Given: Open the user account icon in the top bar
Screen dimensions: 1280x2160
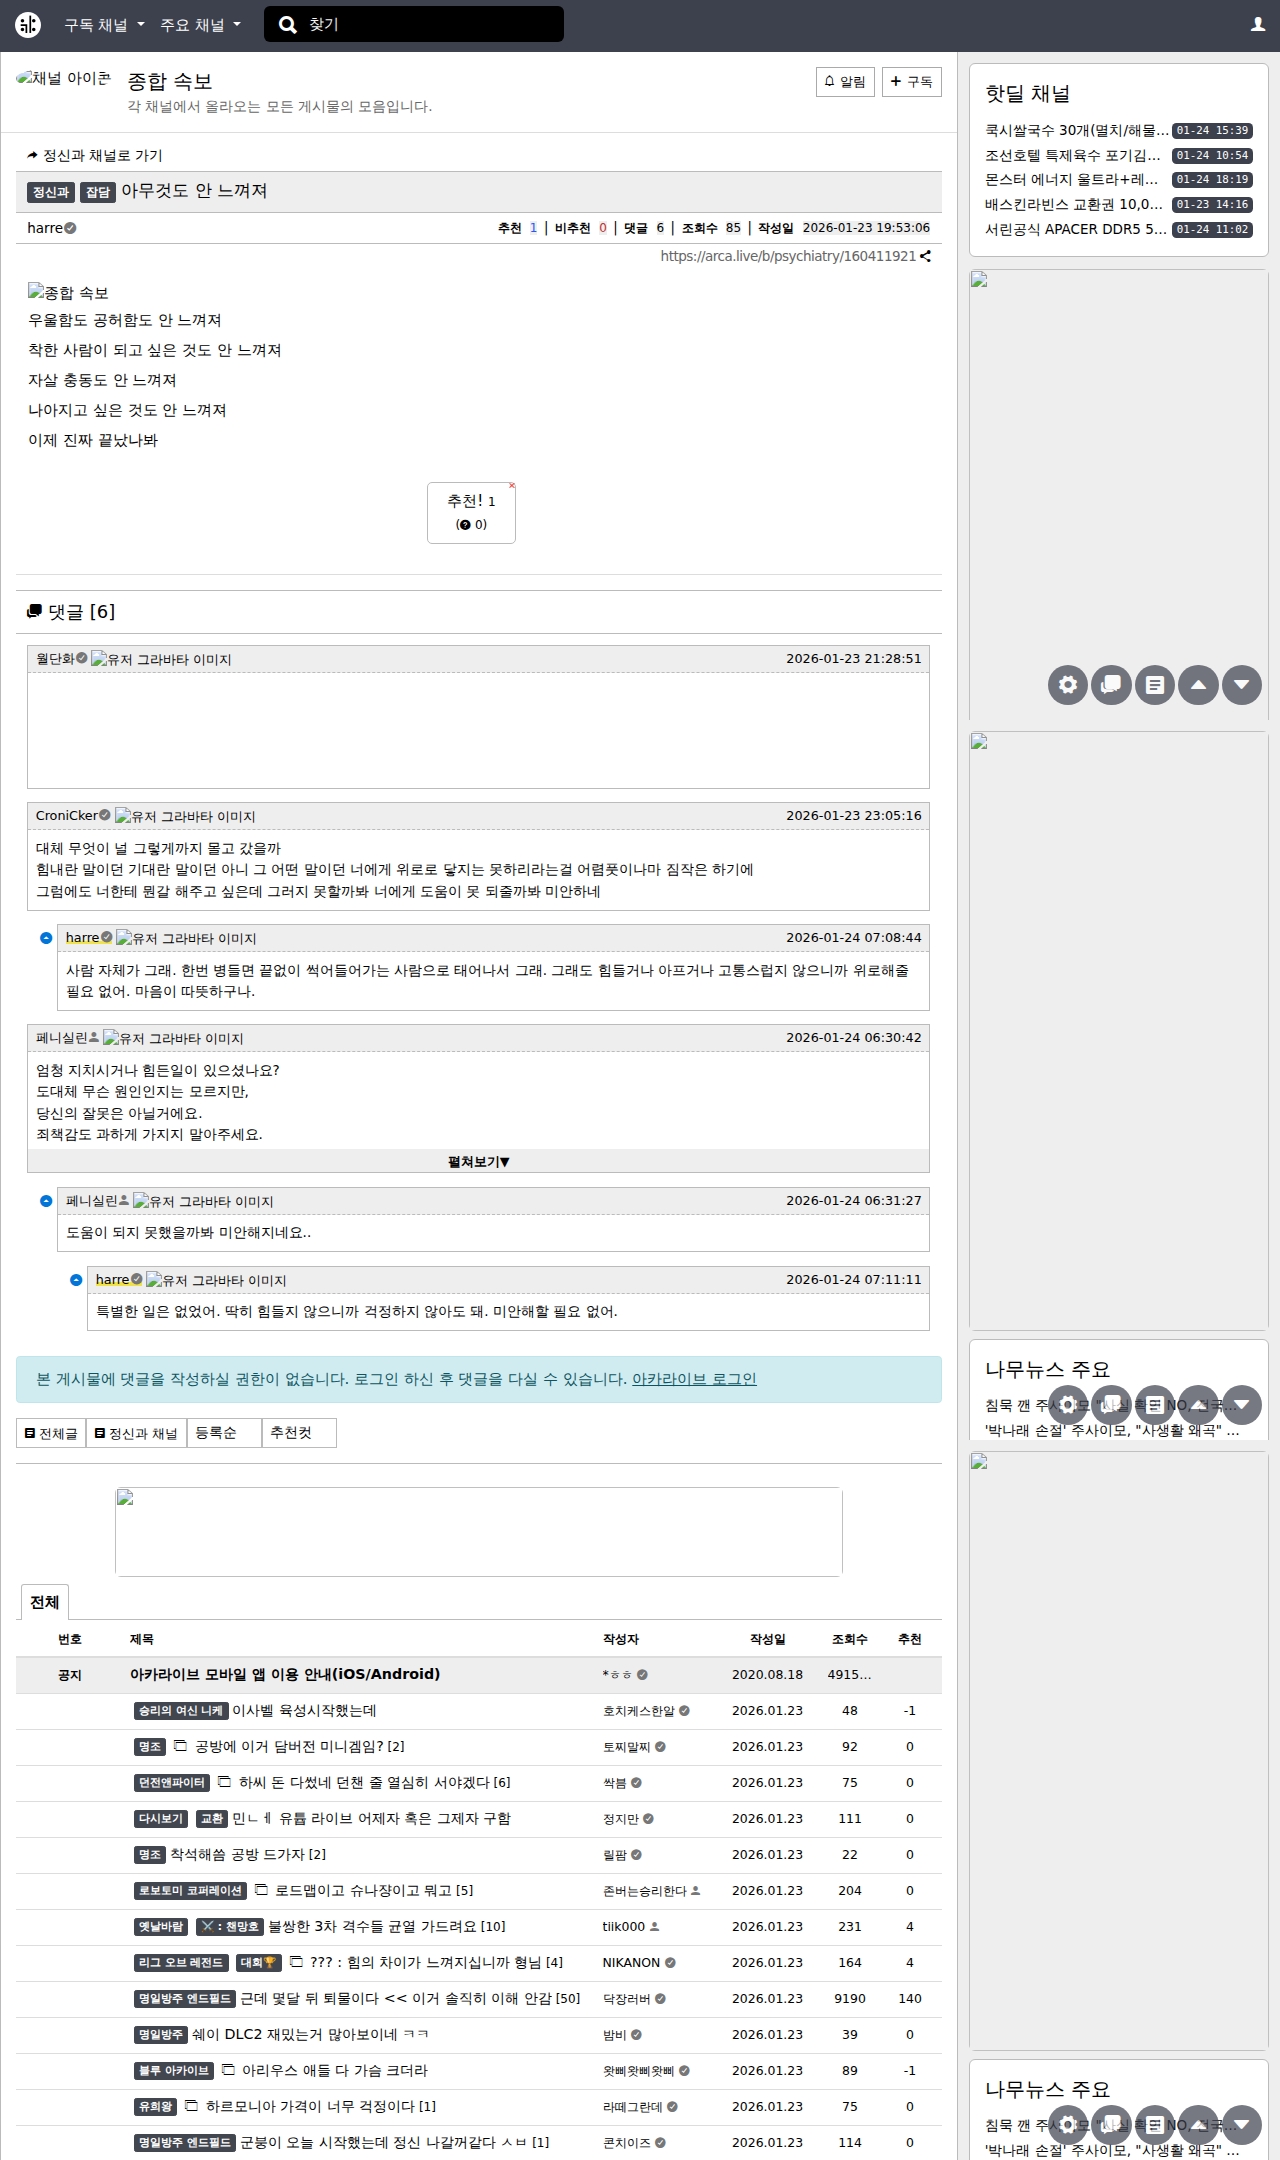Looking at the screenshot, I should click(1258, 25).
